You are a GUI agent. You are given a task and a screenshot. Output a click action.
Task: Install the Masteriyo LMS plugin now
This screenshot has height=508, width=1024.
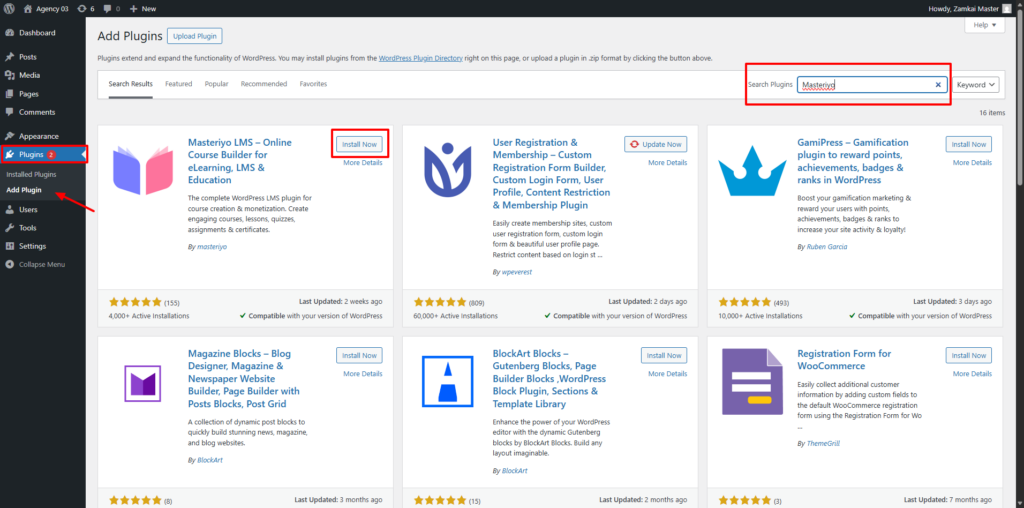pyautogui.click(x=359, y=144)
